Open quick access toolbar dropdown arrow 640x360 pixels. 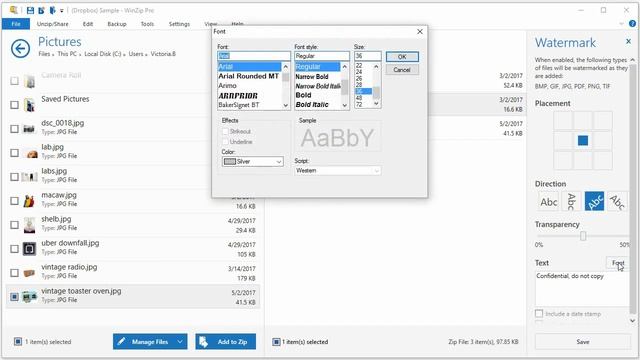(x=62, y=11)
